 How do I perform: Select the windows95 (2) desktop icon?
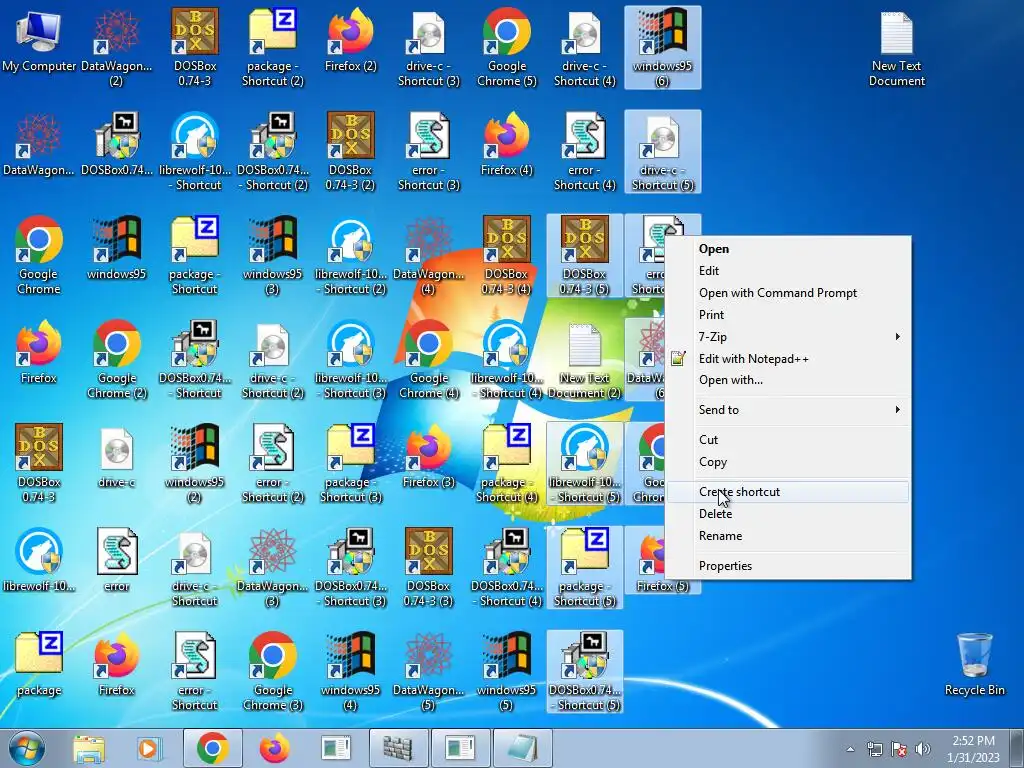tap(195, 463)
